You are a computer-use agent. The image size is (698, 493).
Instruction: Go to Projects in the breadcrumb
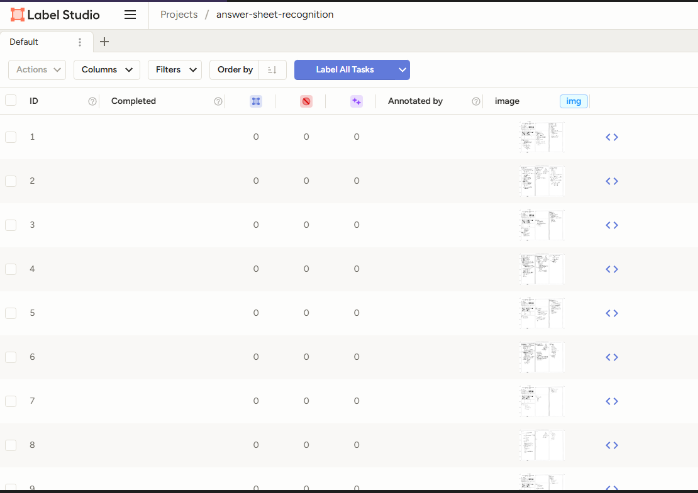179,15
